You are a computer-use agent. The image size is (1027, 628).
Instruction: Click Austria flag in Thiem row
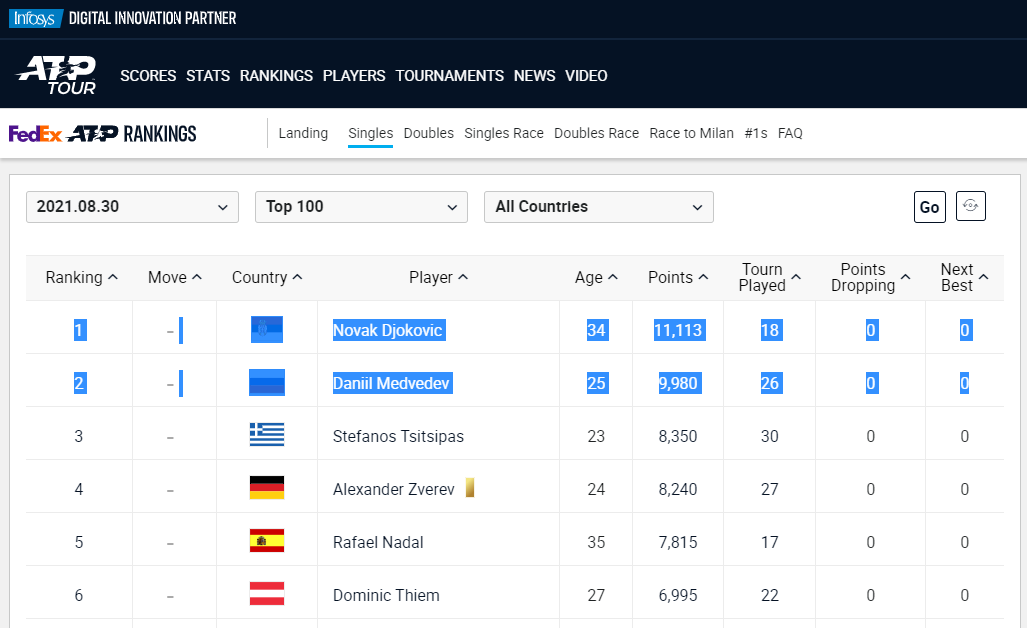[267, 594]
